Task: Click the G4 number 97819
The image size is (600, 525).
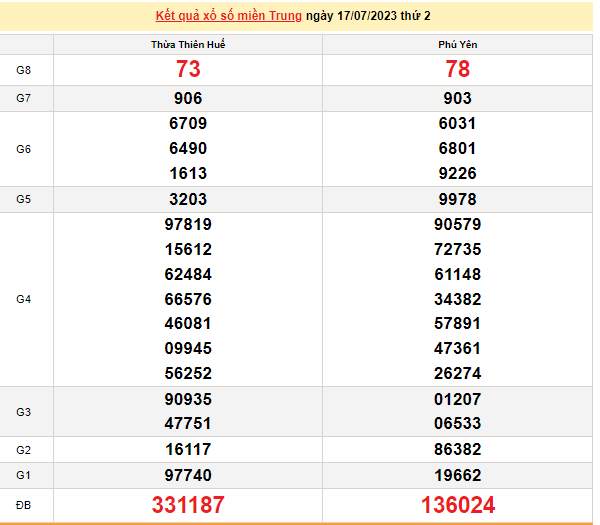Action: click(188, 225)
